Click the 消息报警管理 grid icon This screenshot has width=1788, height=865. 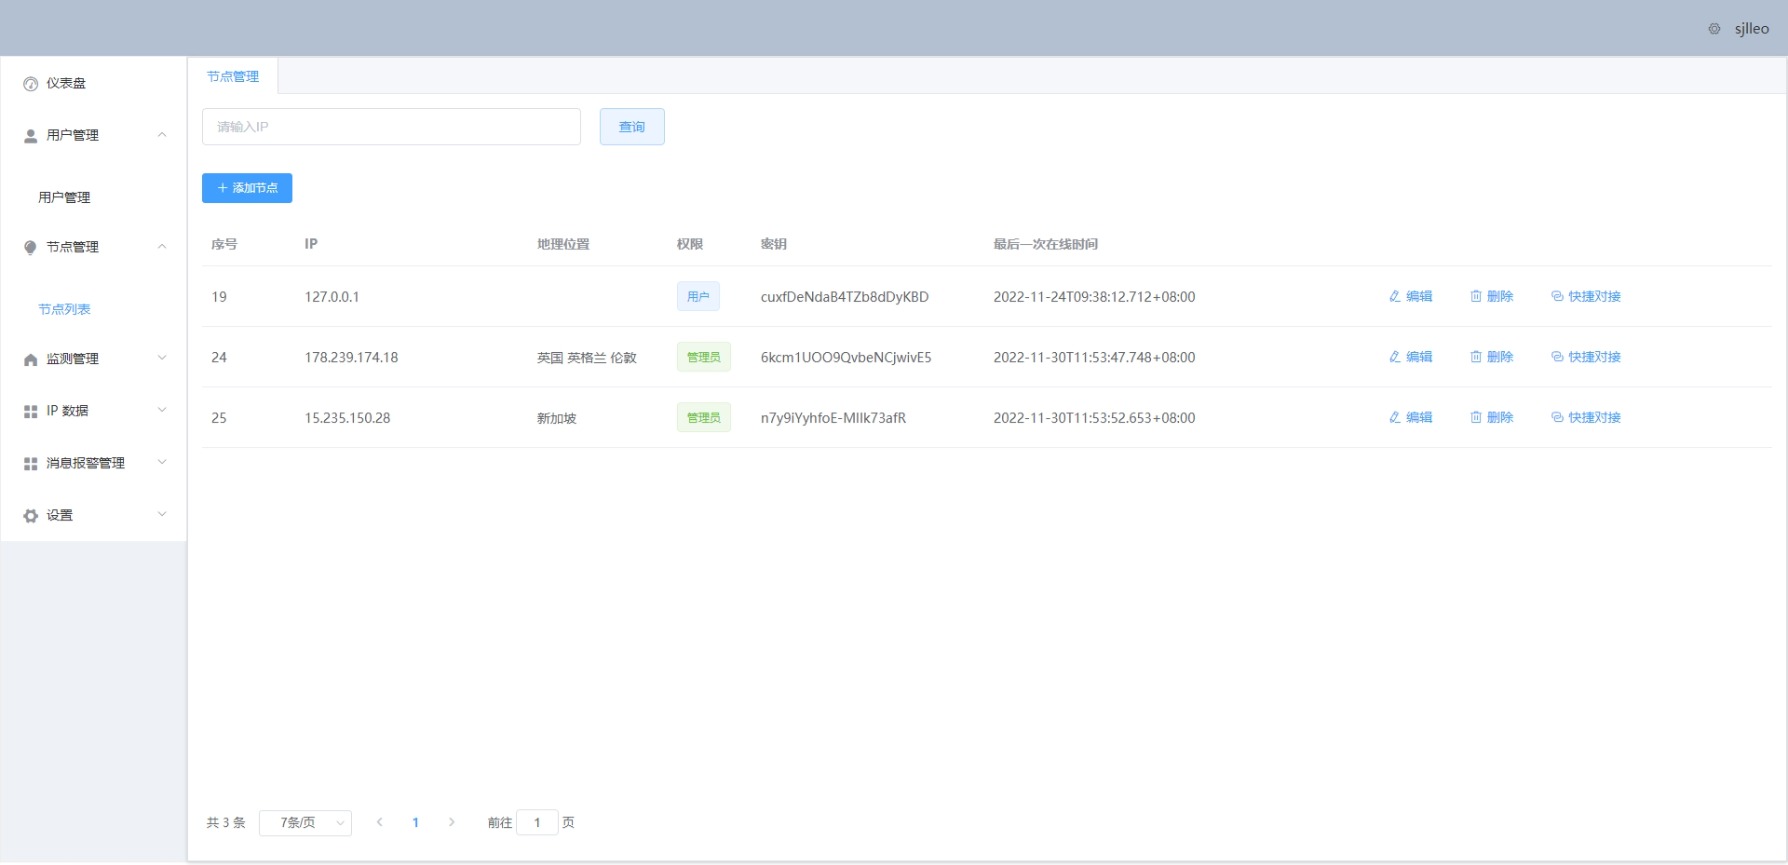tap(31, 464)
